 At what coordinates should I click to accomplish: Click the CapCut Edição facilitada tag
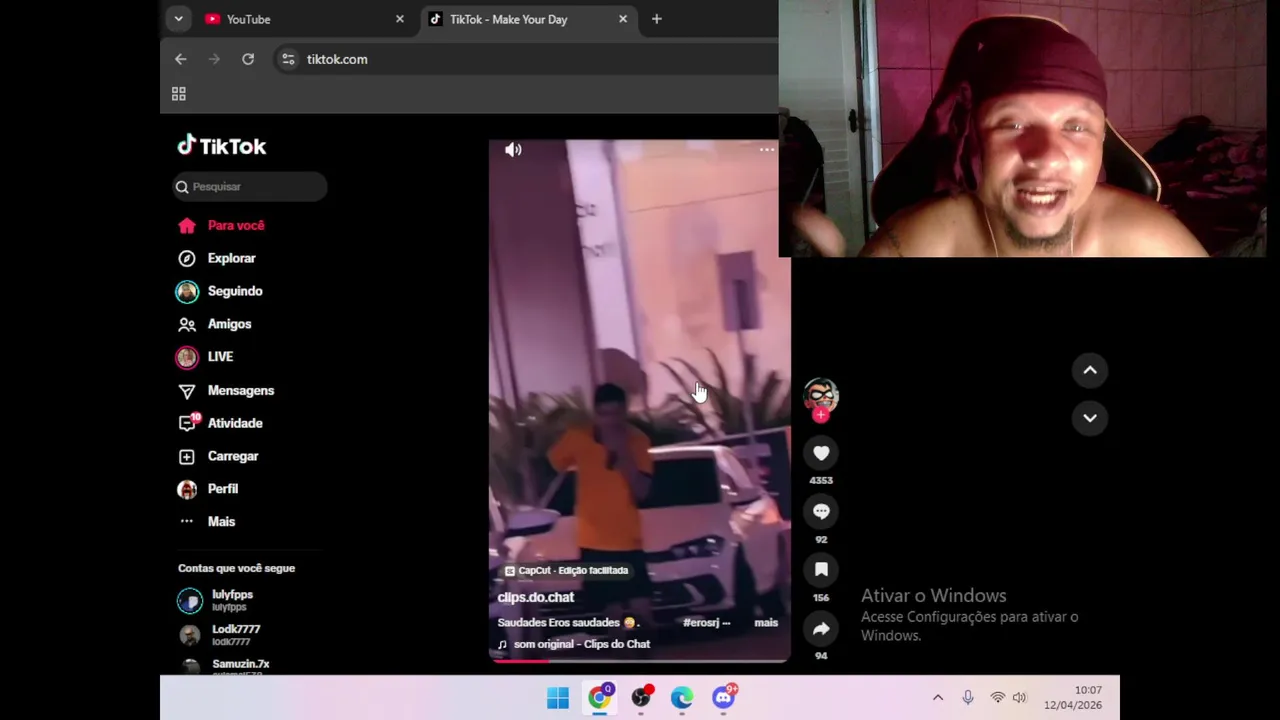click(566, 570)
